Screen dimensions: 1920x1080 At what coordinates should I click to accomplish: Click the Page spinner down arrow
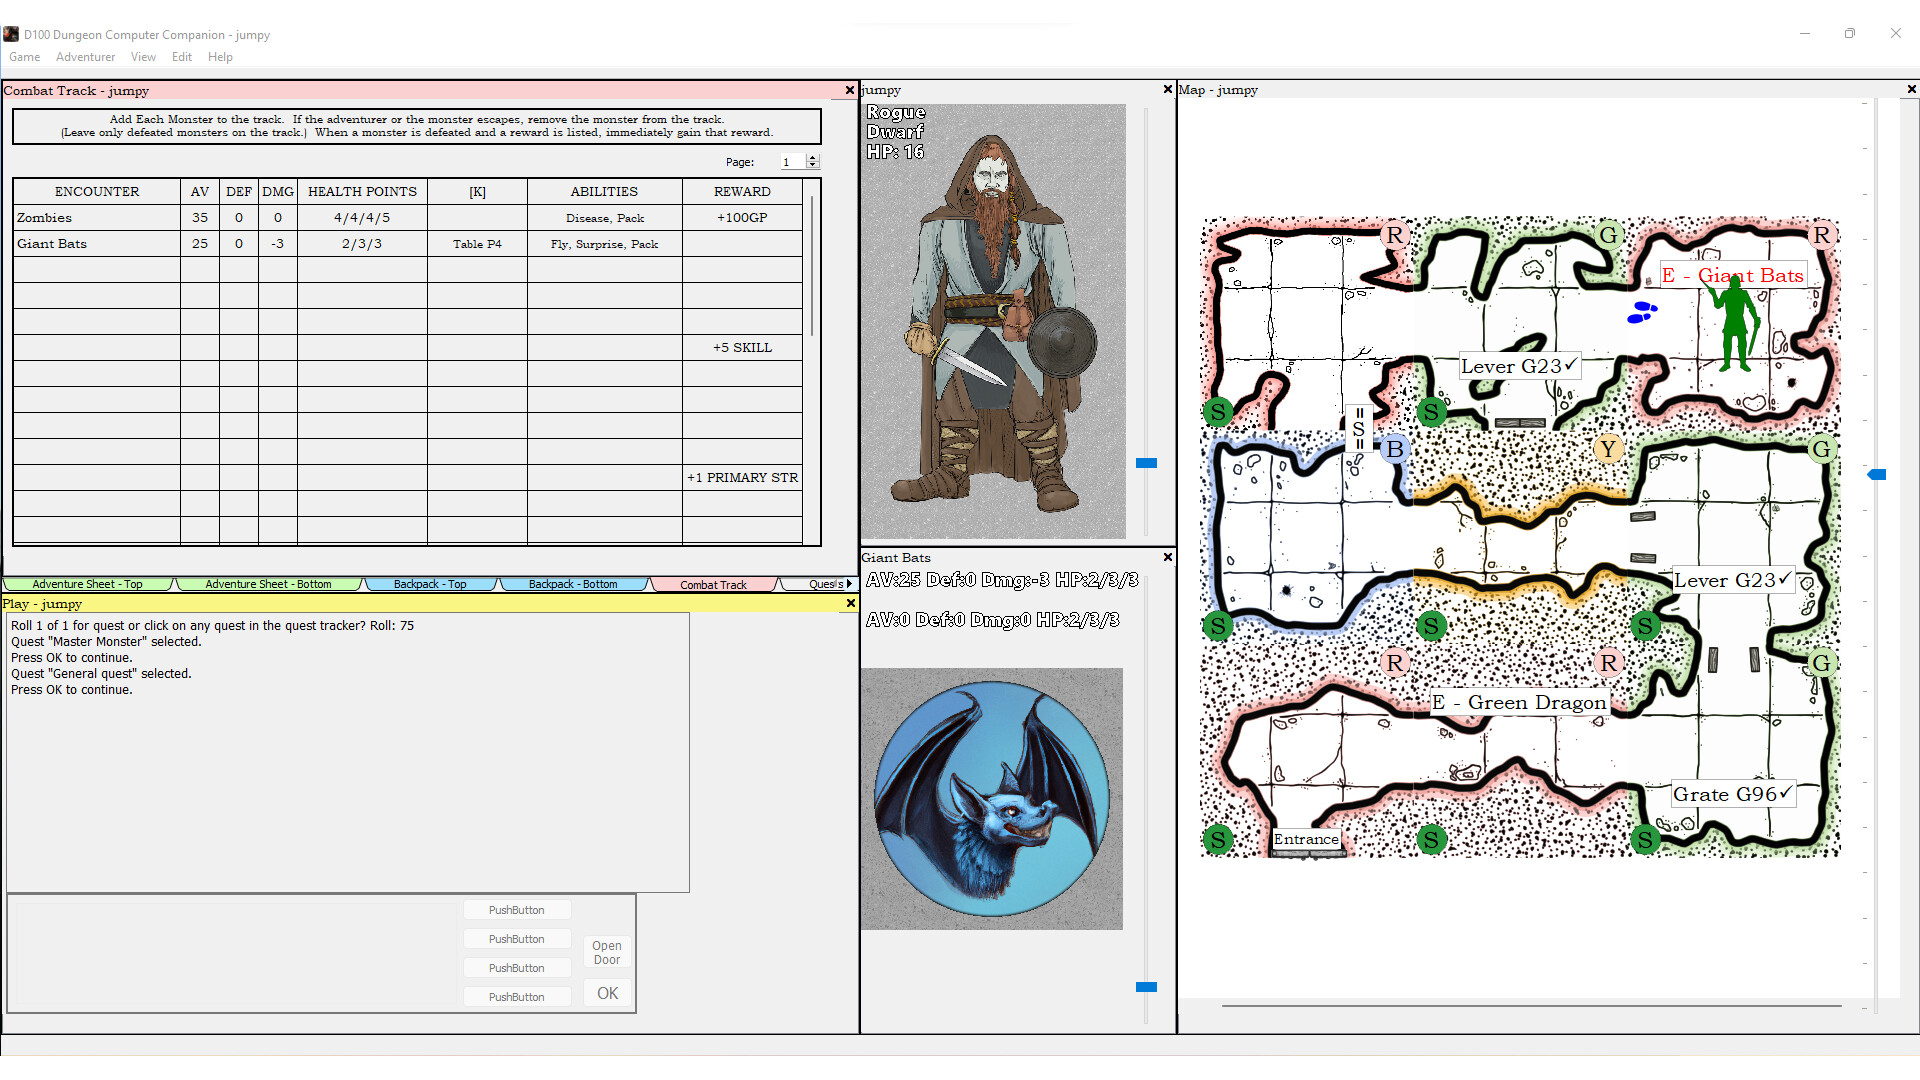813,166
